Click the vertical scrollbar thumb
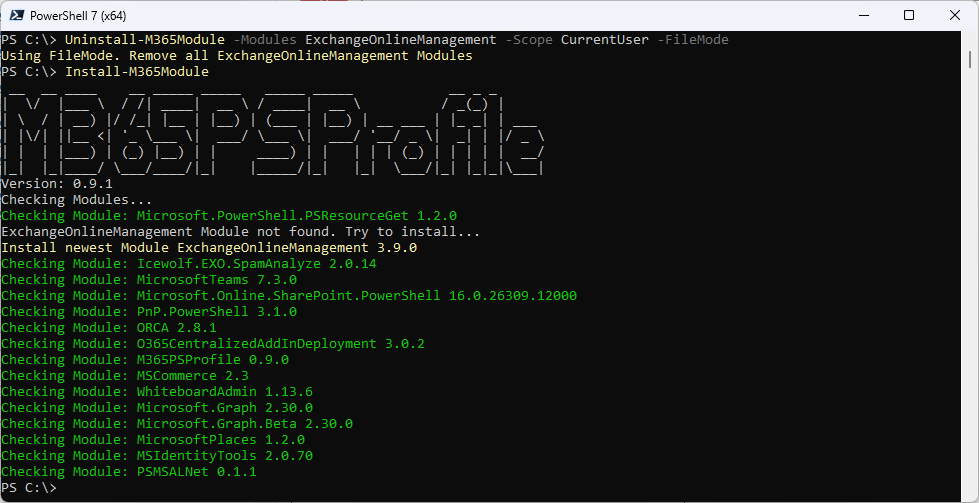The height and width of the screenshot is (503, 979). pyautogui.click(x=970, y=60)
